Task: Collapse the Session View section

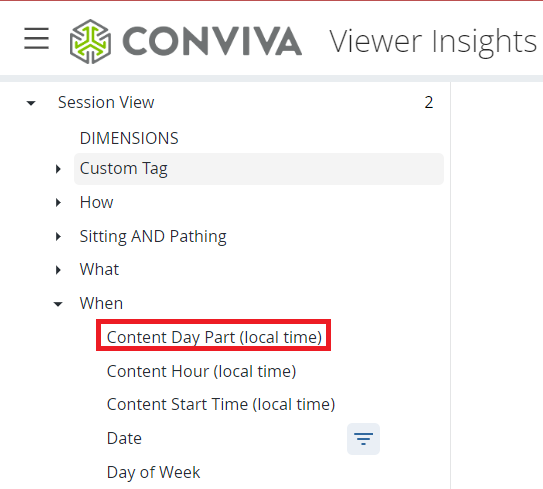Action: (x=31, y=103)
